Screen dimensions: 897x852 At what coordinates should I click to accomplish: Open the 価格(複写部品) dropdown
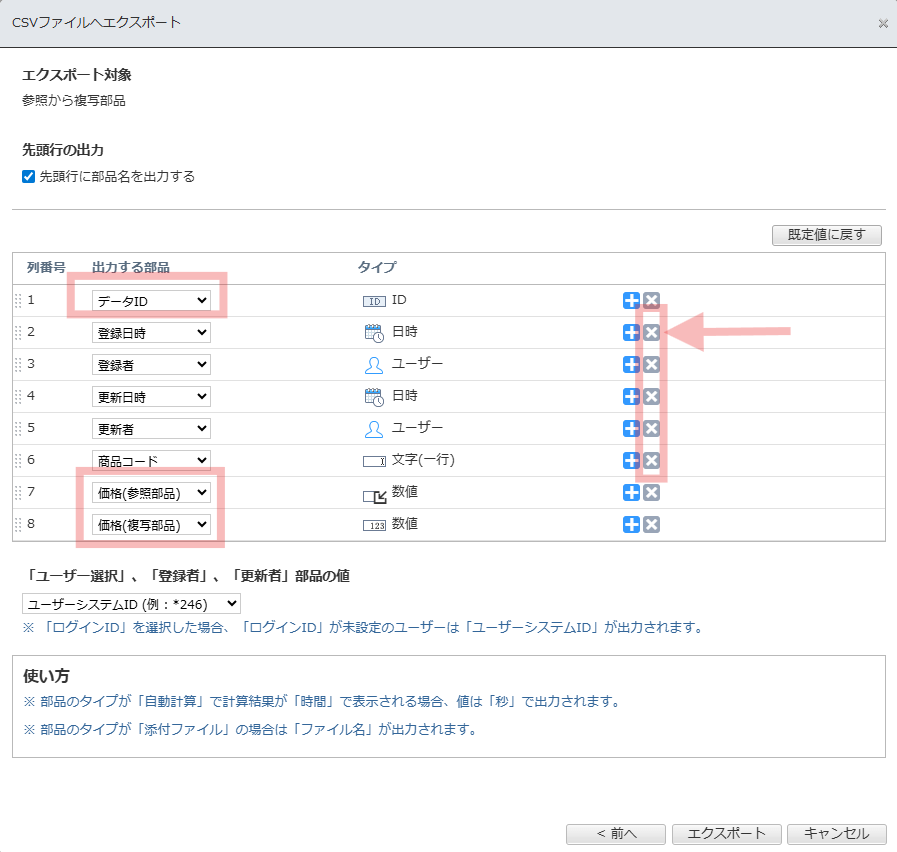(151, 525)
